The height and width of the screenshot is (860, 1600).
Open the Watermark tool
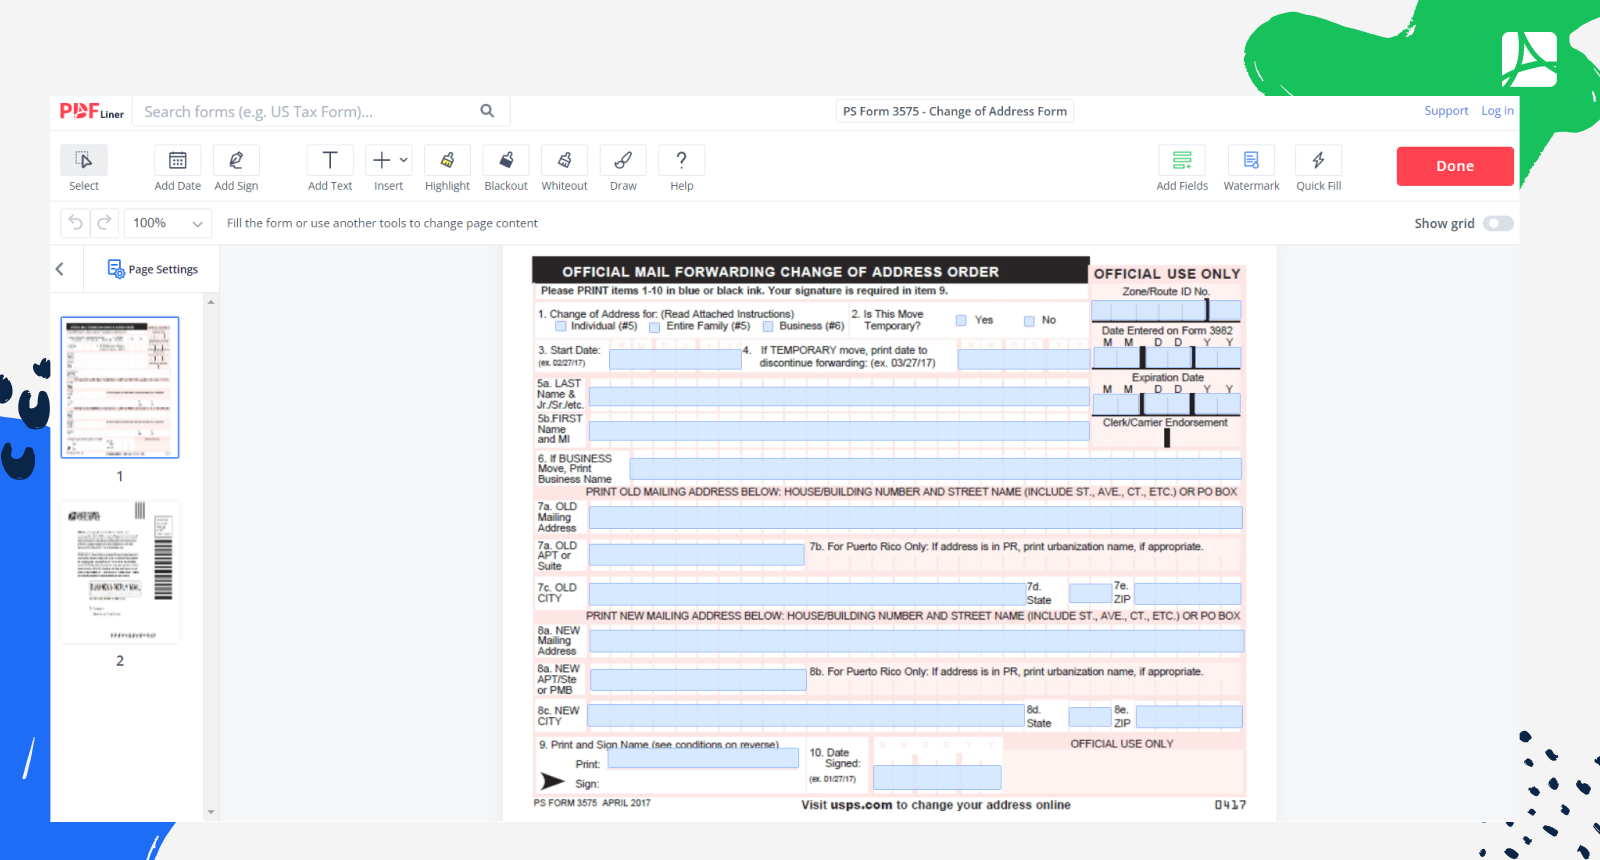1251,161
